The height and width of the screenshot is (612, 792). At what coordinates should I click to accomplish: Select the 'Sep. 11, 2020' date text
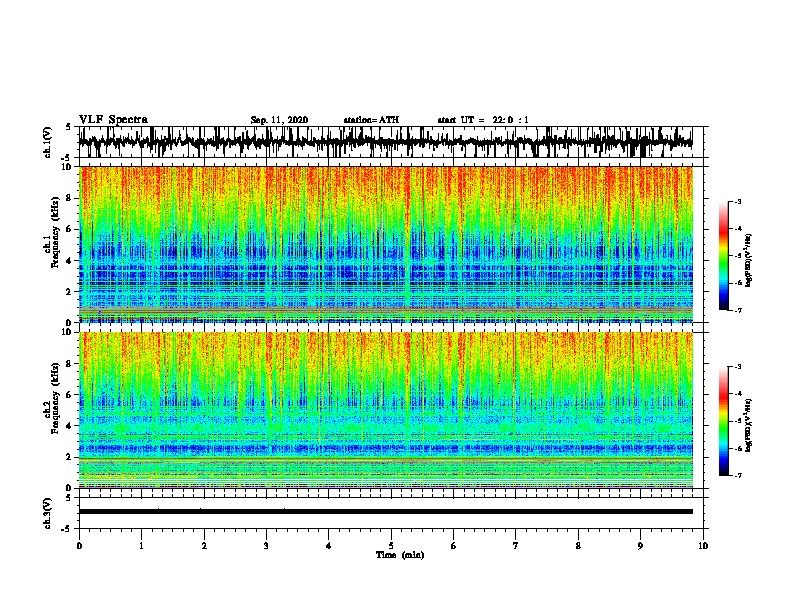279,120
